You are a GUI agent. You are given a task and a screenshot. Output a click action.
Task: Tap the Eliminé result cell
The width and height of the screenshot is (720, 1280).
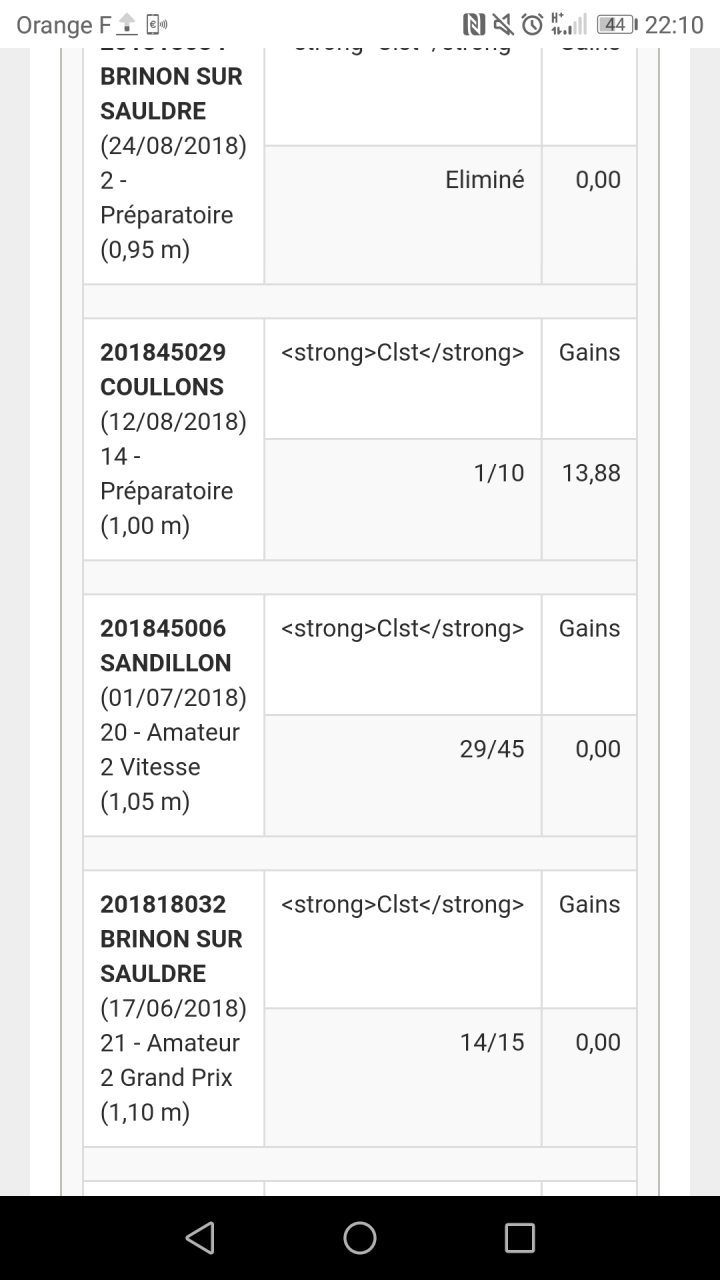click(x=484, y=180)
